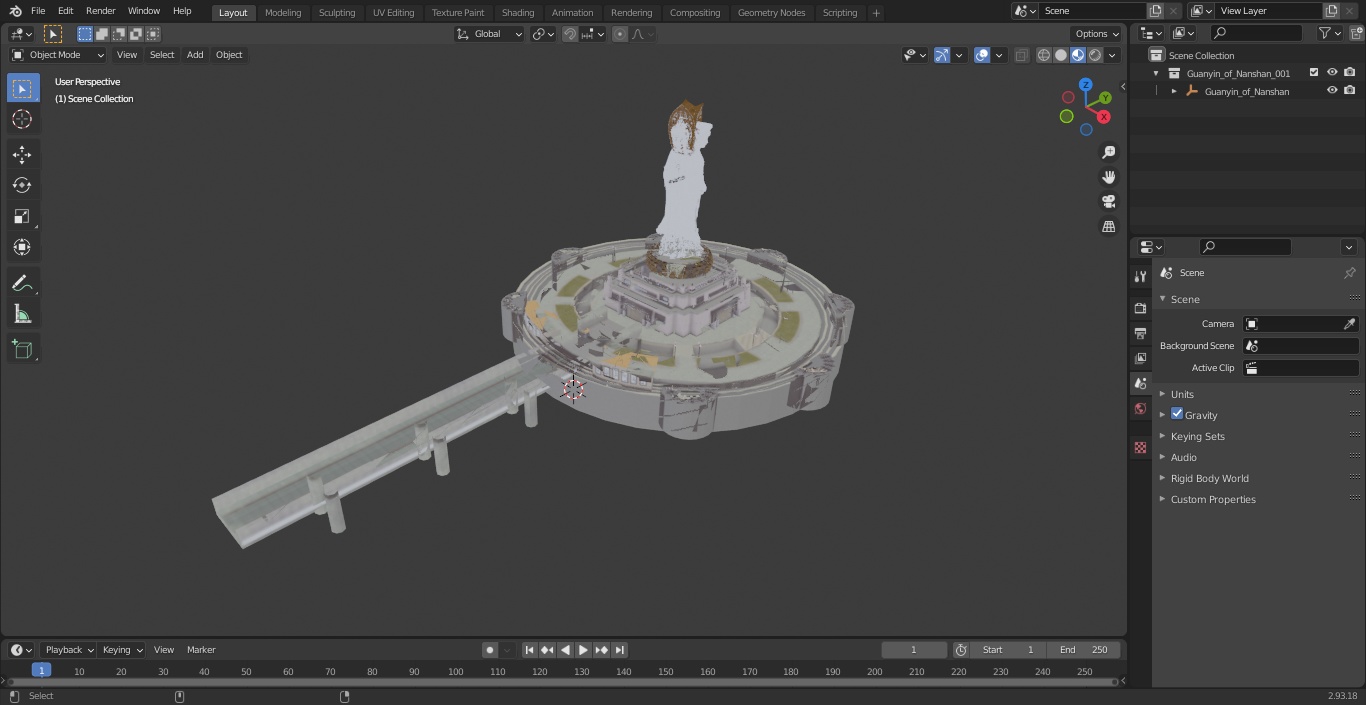1366x705 pixels.
Task: Toggle the Gravity checkbox
Action: pos(1177,414)
